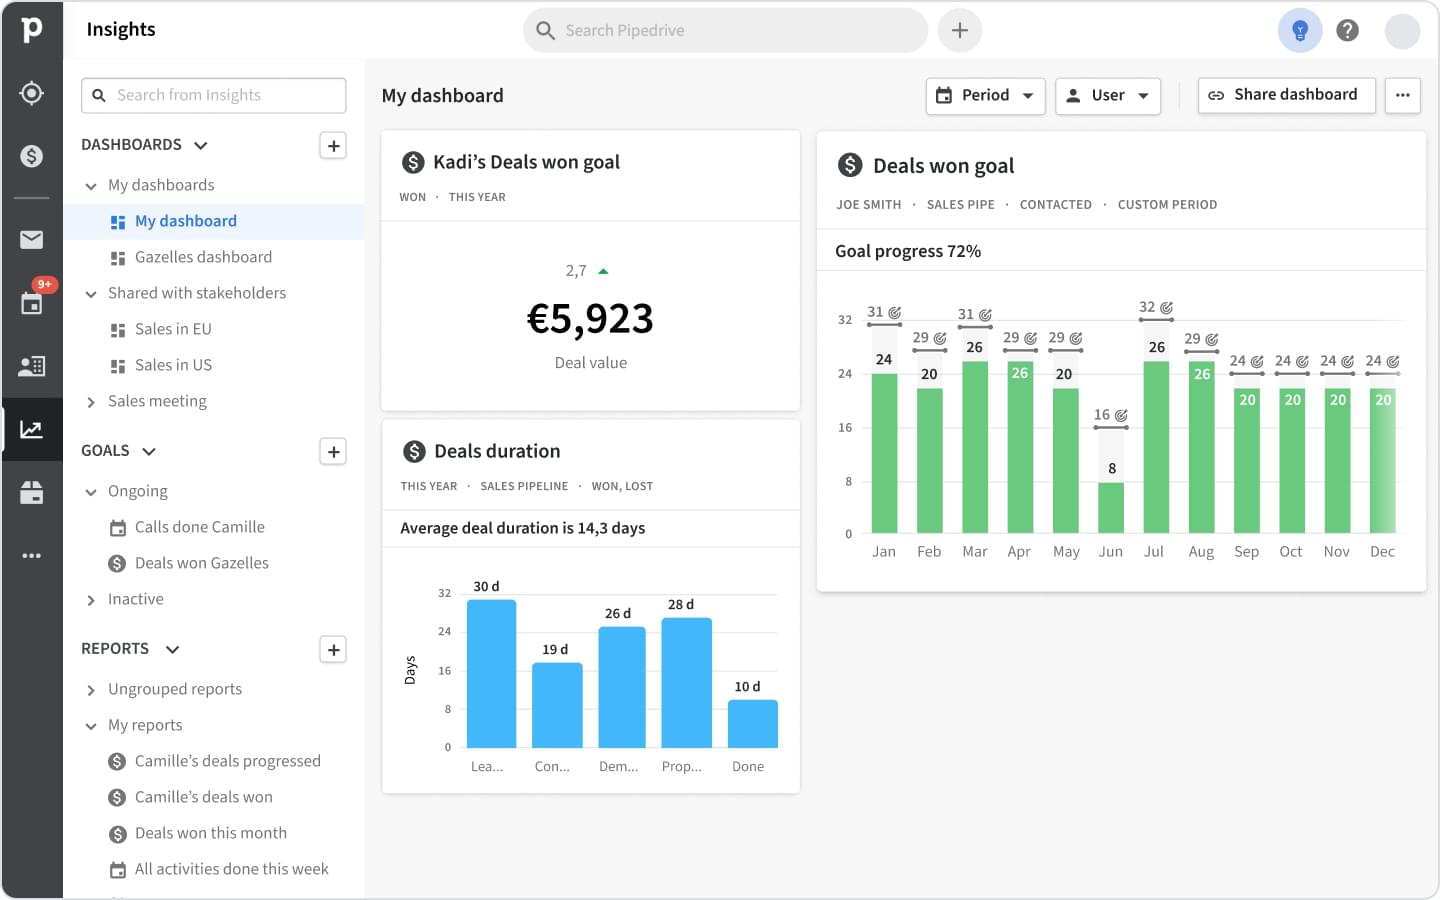Open the User filter dropdown

1108,96
